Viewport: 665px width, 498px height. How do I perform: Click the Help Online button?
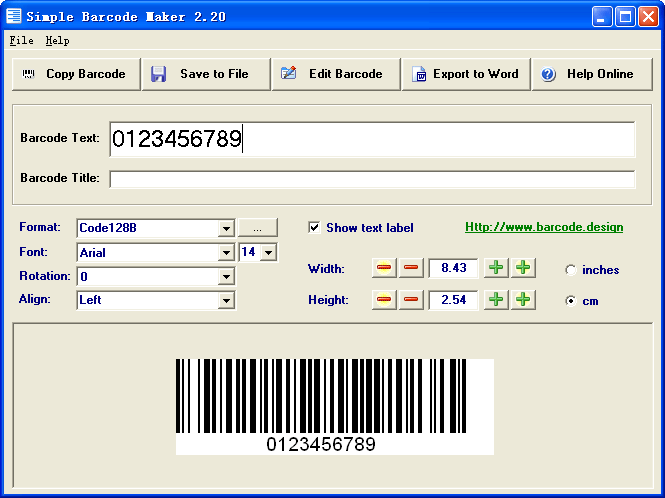[592, 74]
